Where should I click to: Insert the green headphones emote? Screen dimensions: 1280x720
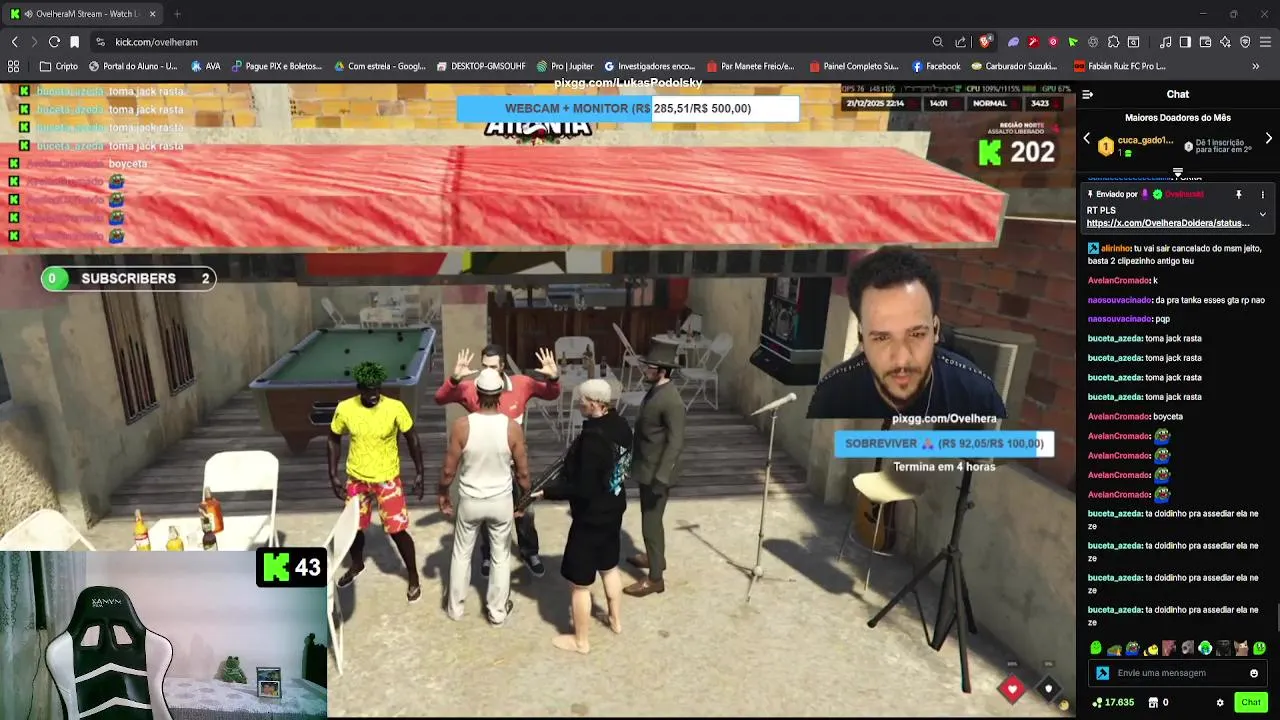click(x=1204, y=648)
